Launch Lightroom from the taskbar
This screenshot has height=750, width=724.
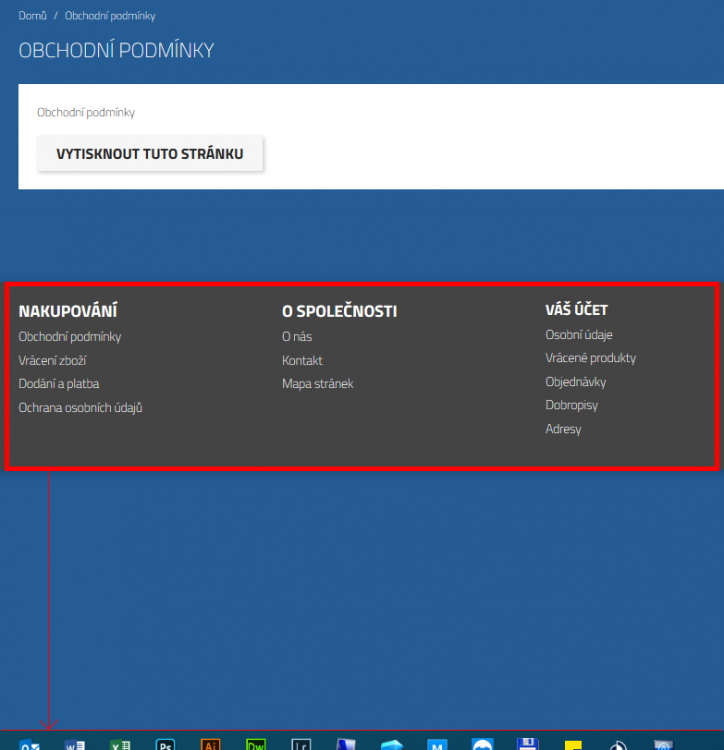[301, 744]
